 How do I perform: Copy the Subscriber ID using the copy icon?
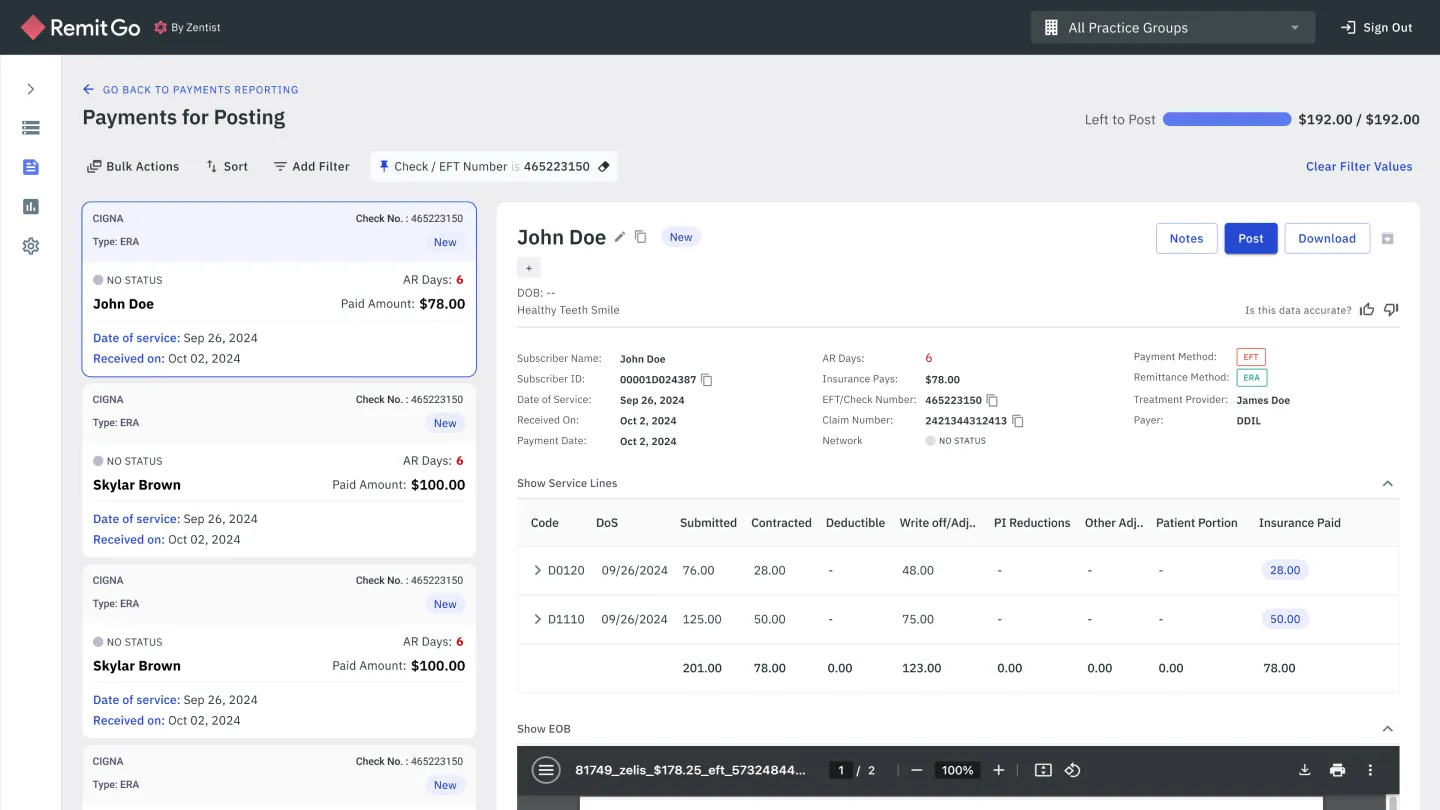[707, 380]
